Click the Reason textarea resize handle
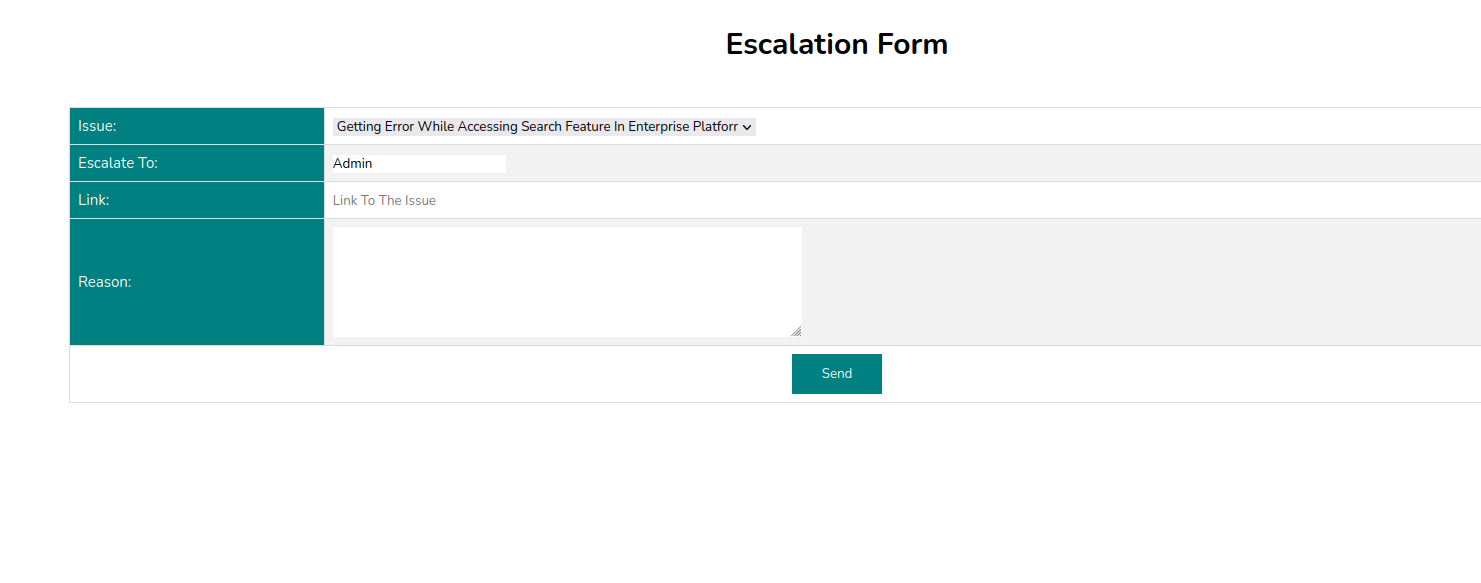 796,331
